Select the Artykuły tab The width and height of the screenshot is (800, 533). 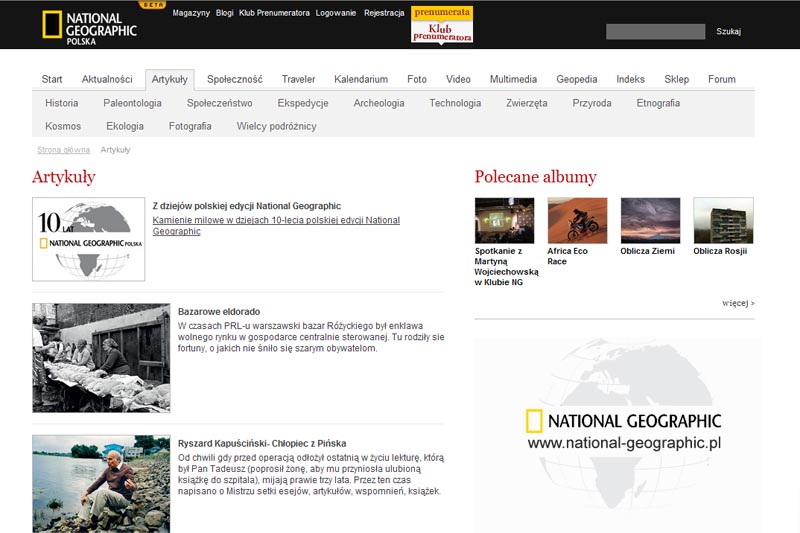(169, 80)
